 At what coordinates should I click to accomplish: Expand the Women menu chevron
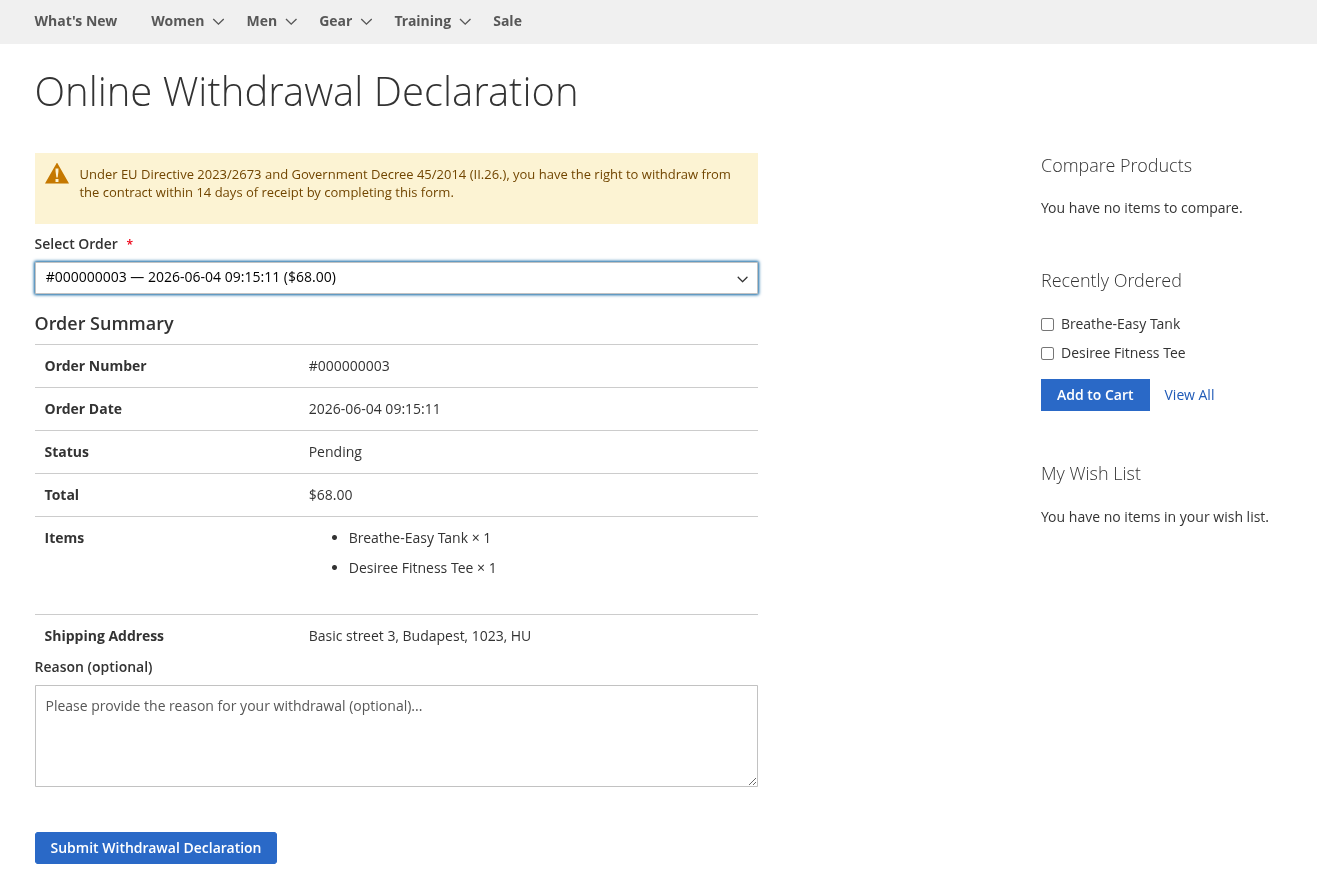coord(219,22)
